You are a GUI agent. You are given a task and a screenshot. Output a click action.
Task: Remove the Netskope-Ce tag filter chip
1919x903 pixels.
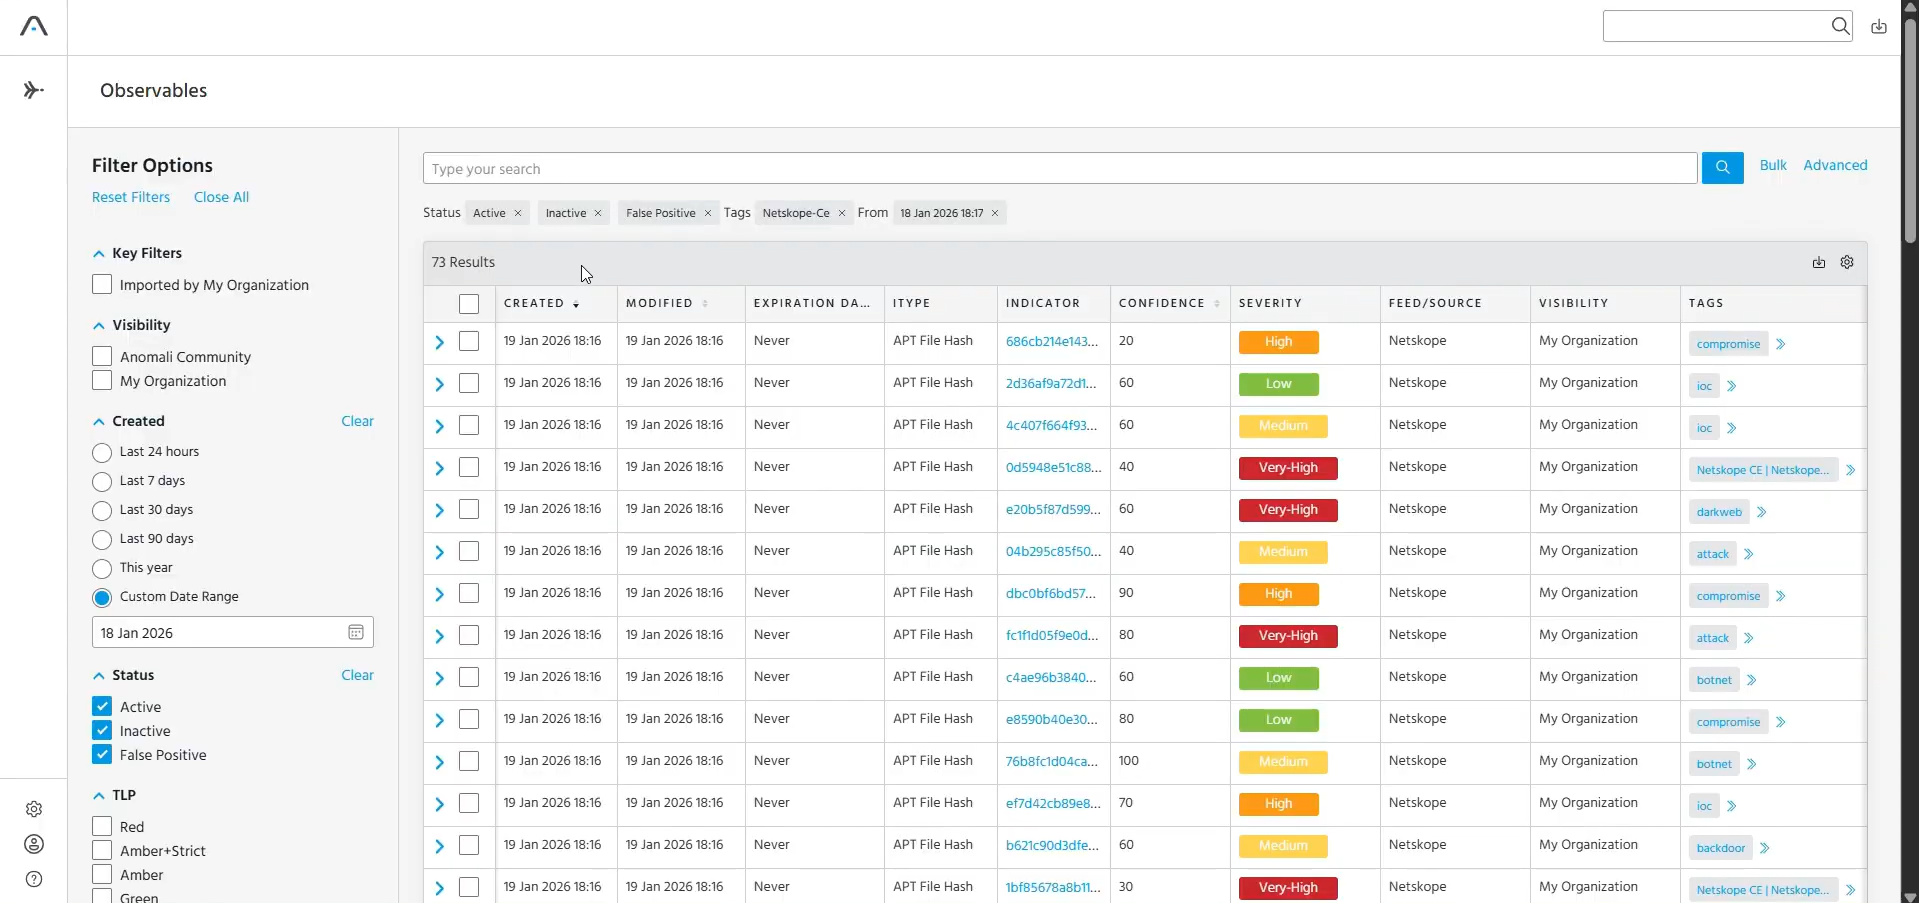pyautogui.click(x=842, y=213)
